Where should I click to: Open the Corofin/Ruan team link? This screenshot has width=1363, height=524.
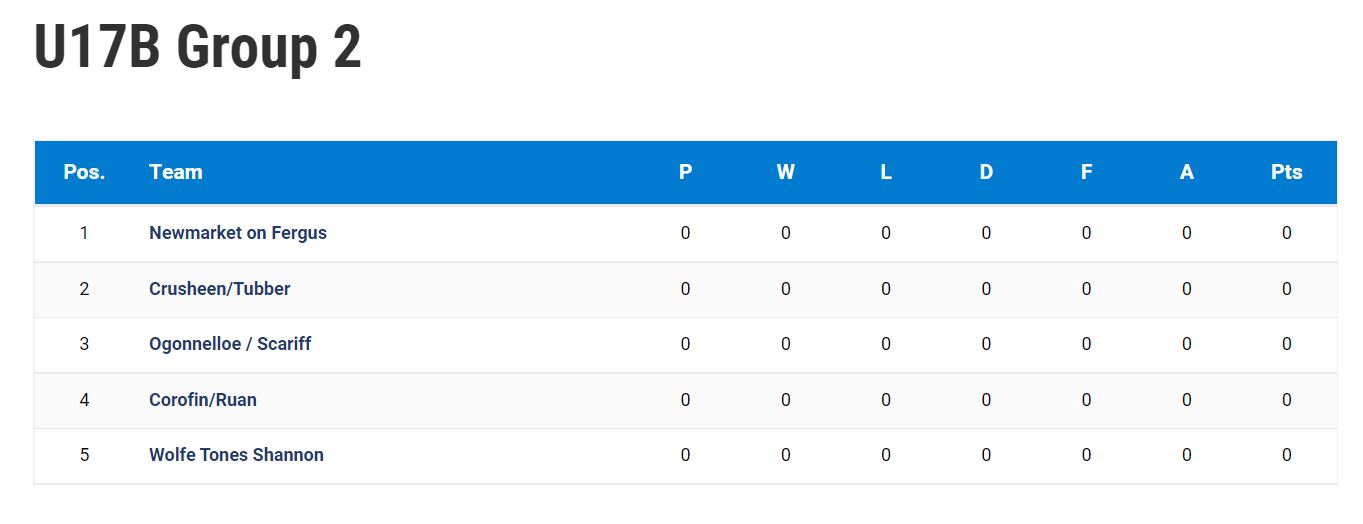pyautogui.click(x=203, y=400)
